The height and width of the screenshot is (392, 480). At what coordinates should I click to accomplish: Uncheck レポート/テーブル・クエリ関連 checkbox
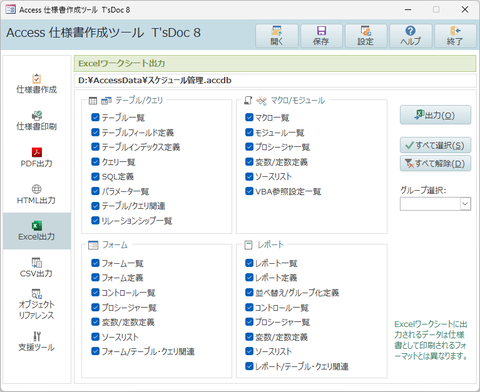pyautogui.click(x=249, y=366)
